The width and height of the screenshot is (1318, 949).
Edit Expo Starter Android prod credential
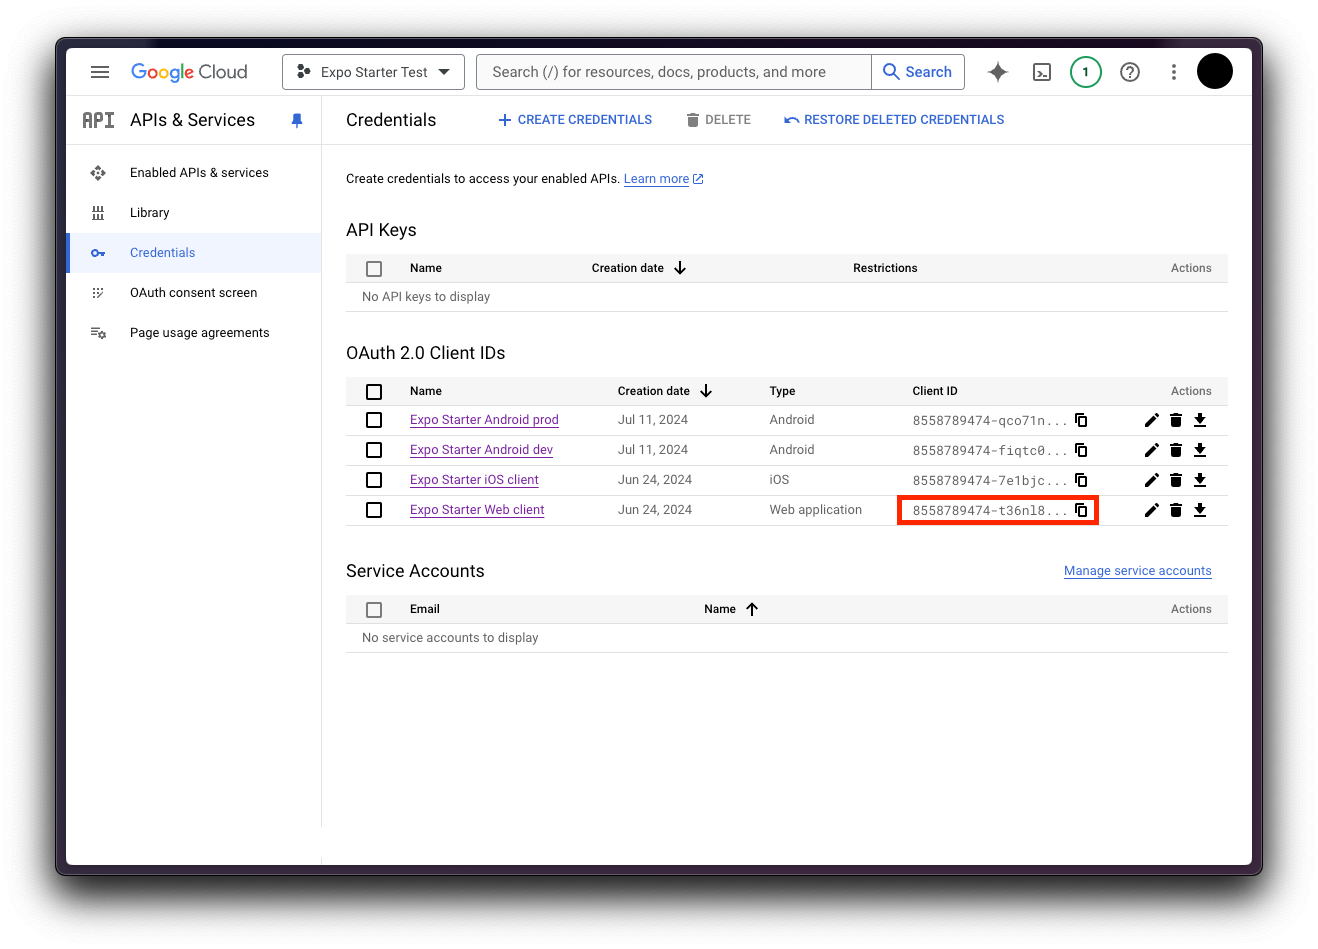pyautogui.click(x=1152, y=420)
